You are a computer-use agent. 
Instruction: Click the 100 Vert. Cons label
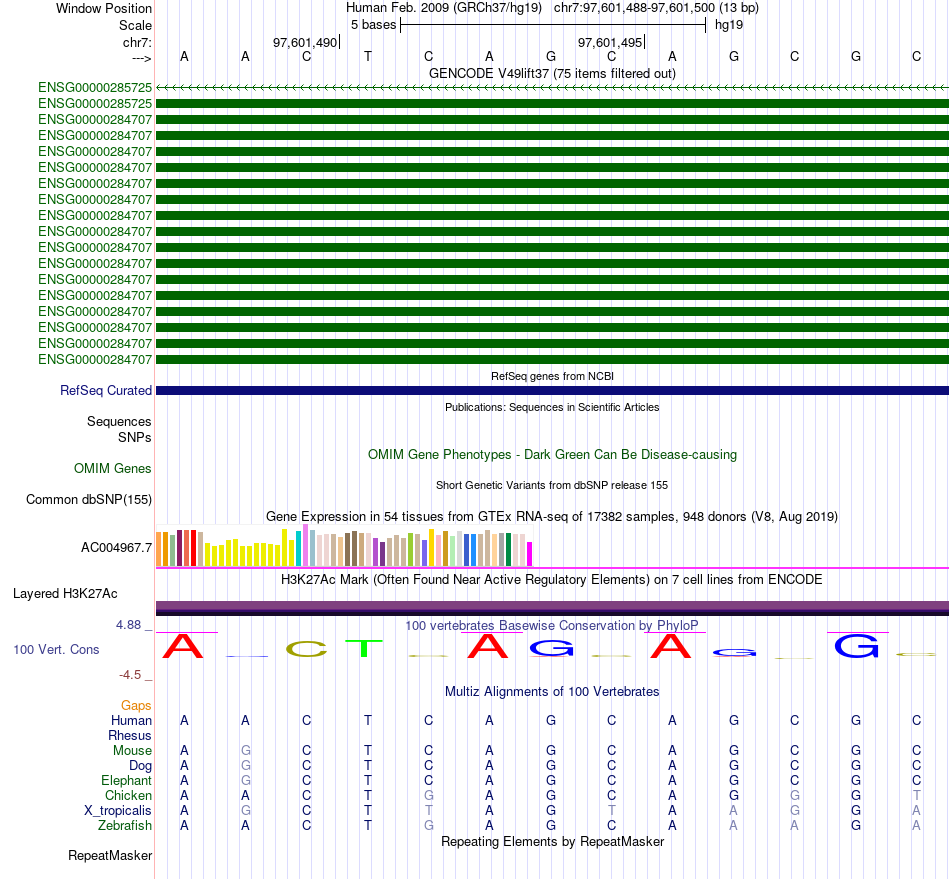(56, 649)
